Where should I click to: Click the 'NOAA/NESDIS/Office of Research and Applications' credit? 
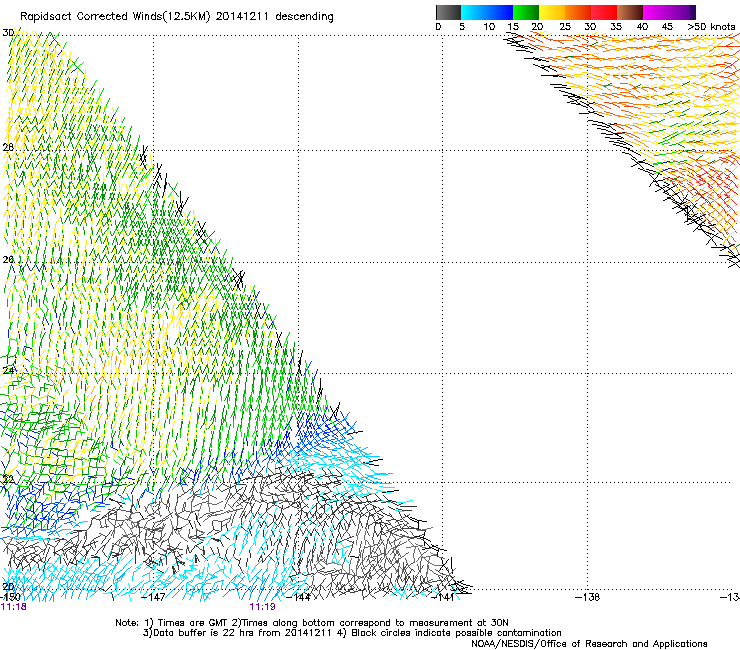[589, 644]
